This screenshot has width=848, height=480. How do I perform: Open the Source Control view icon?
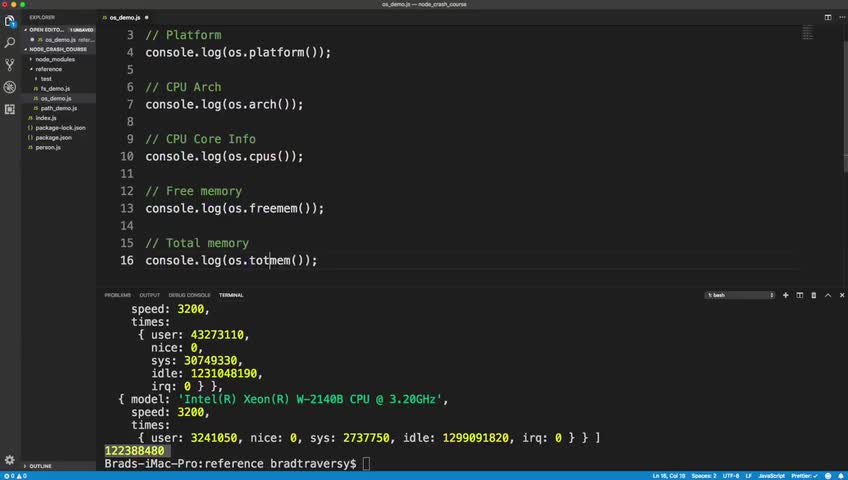(x=10, y=65)
